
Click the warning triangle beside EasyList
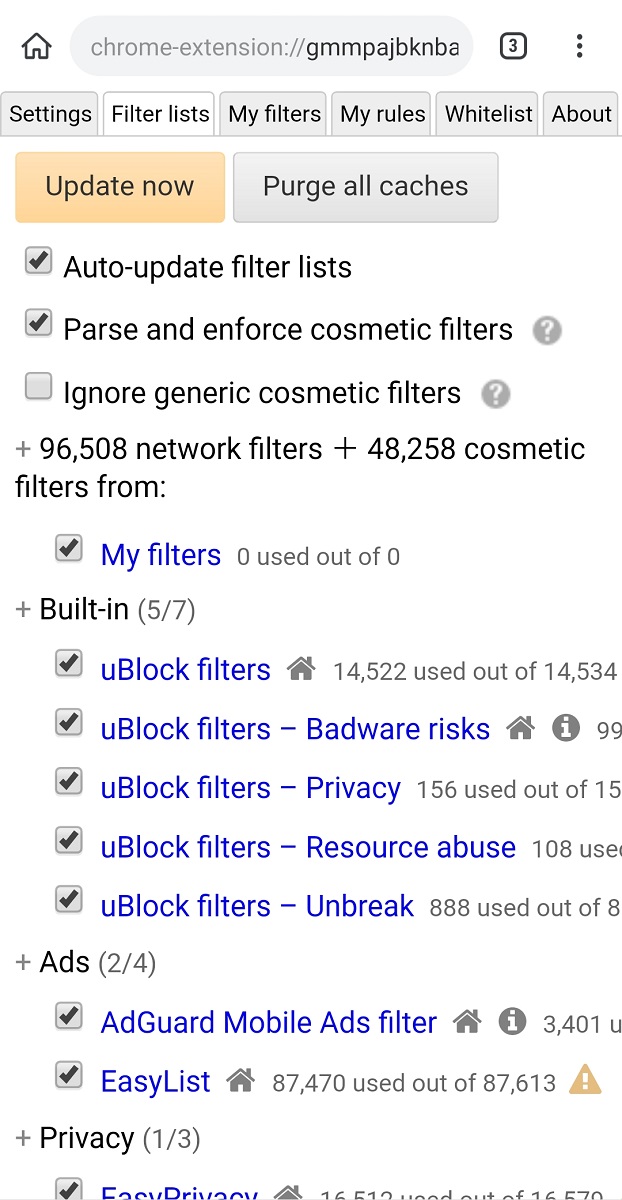click(x=585, y=1080)
